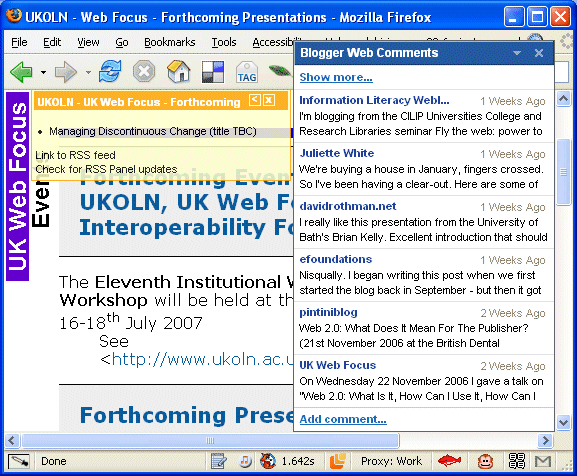The image size is (577, 476).
Task: Open the efoundations comment link
Action: tap(336, 259)
